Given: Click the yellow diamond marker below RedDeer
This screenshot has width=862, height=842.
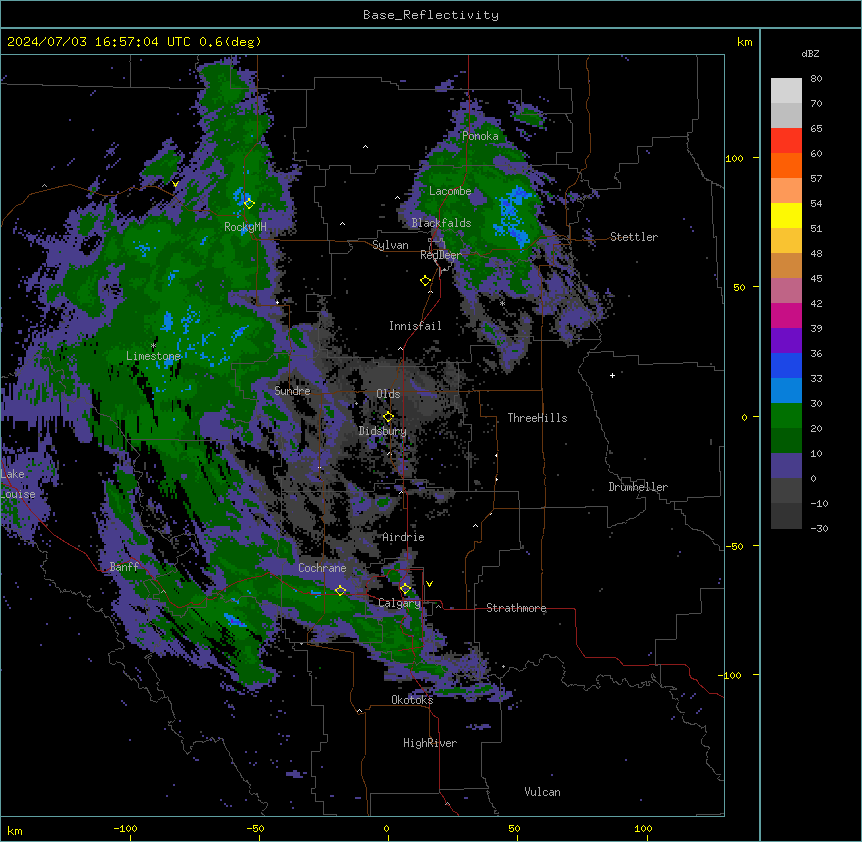Looking at the screenshot, I should pyautogui.click(x=426, y=281).
